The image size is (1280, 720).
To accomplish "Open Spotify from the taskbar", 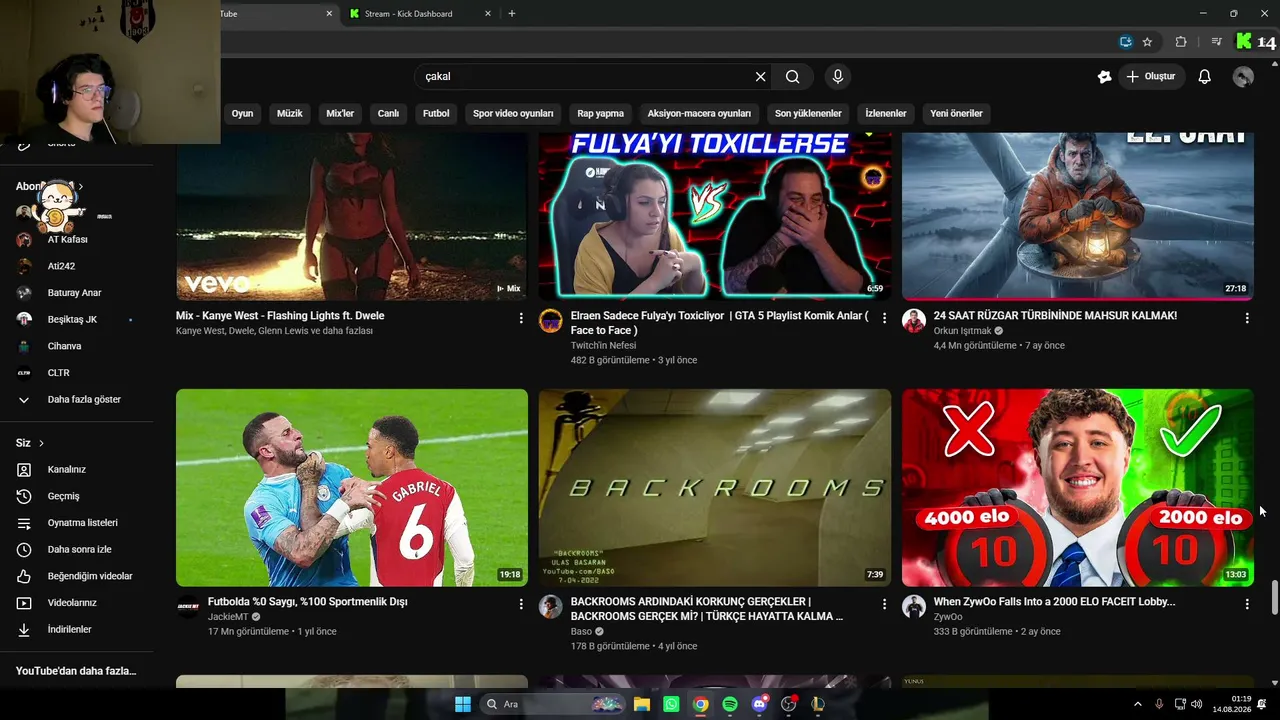I will (730, 704).
